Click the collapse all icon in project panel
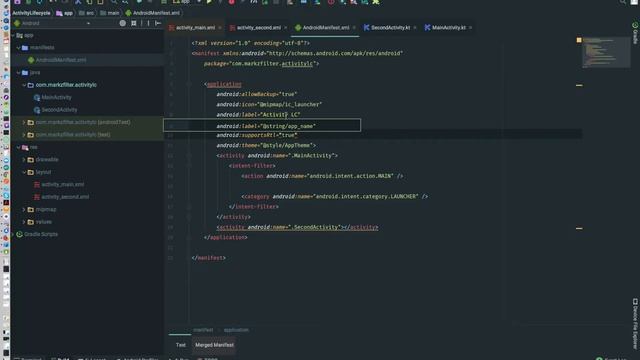This screenshot has width=640, height=360. 134,23
